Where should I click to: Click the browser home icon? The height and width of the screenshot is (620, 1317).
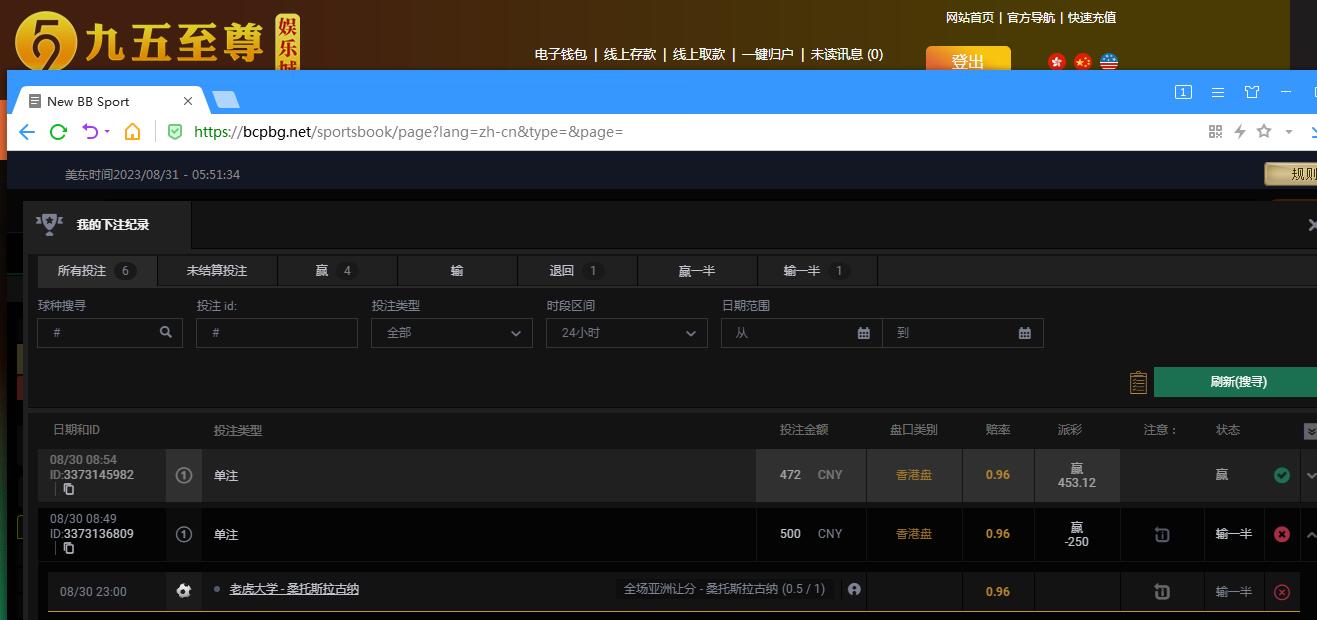(132, 132)
